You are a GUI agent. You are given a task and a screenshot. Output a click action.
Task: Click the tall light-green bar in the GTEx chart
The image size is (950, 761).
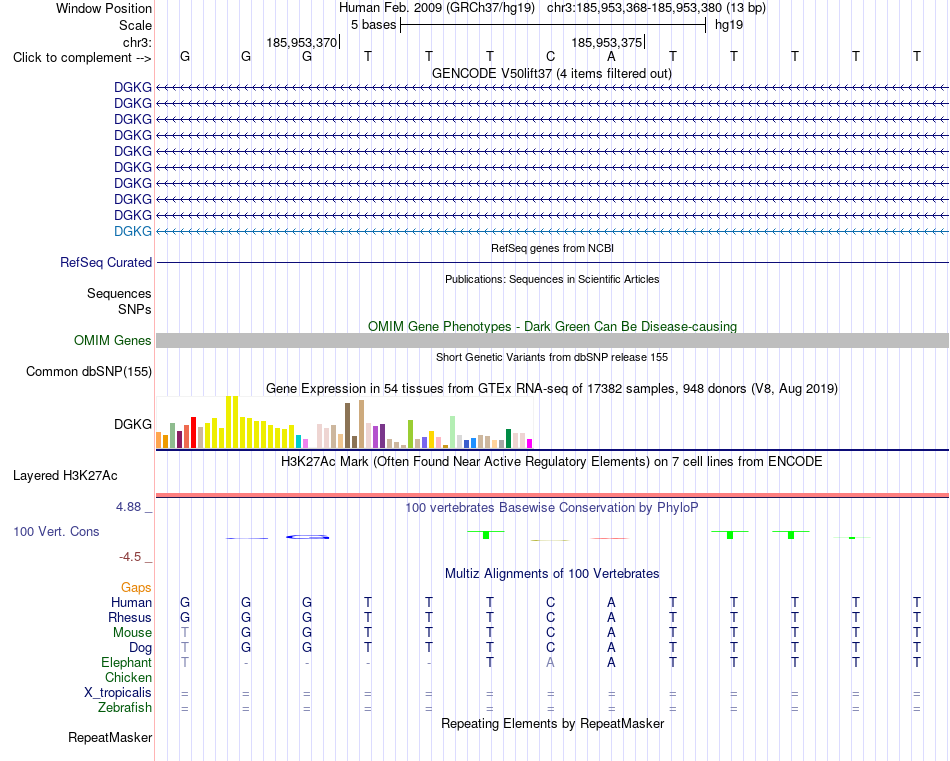453,433
